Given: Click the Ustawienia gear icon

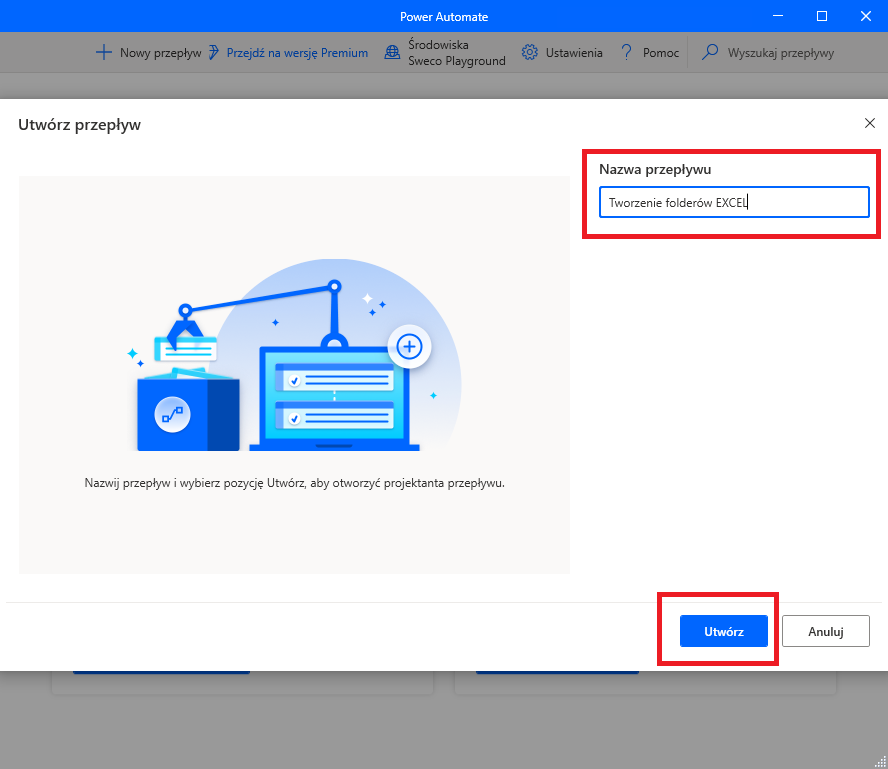Looking at the screenshot, I should 530,53.
